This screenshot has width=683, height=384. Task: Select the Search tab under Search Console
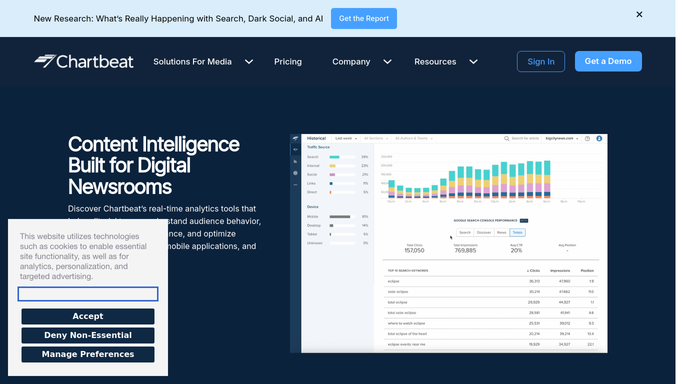pyautogui.click(x=465, y=232)
